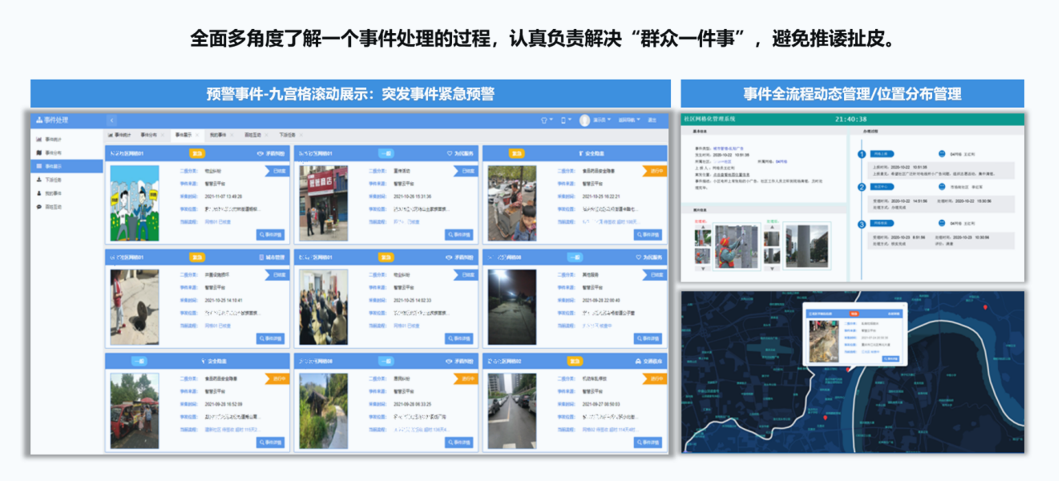Click large gray pillar photo in detail window
Image resolution: width=1059 pixels, height=481 pixels.
(x=805, y=247)
